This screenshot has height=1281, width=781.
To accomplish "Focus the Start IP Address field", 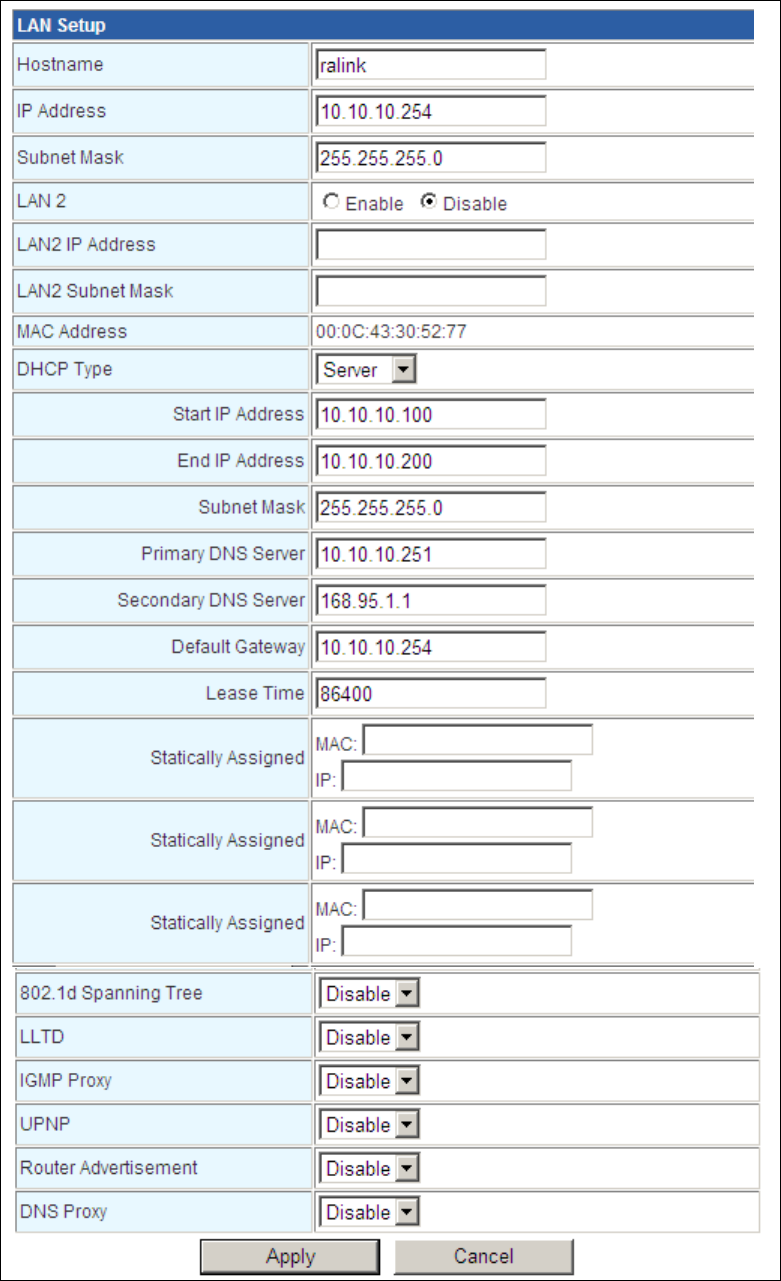I will tap(431, 414).
